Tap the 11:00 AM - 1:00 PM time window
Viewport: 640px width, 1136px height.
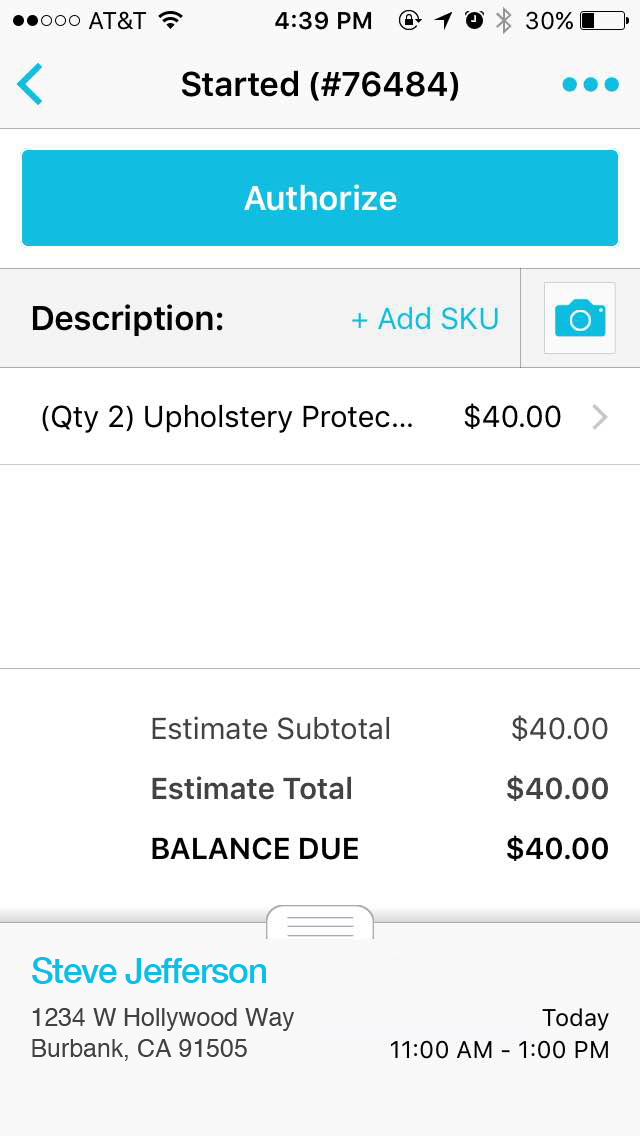coord(499,1049)
